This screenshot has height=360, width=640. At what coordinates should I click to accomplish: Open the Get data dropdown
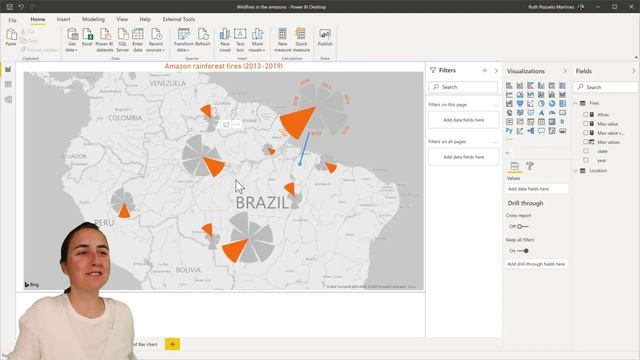71,40
